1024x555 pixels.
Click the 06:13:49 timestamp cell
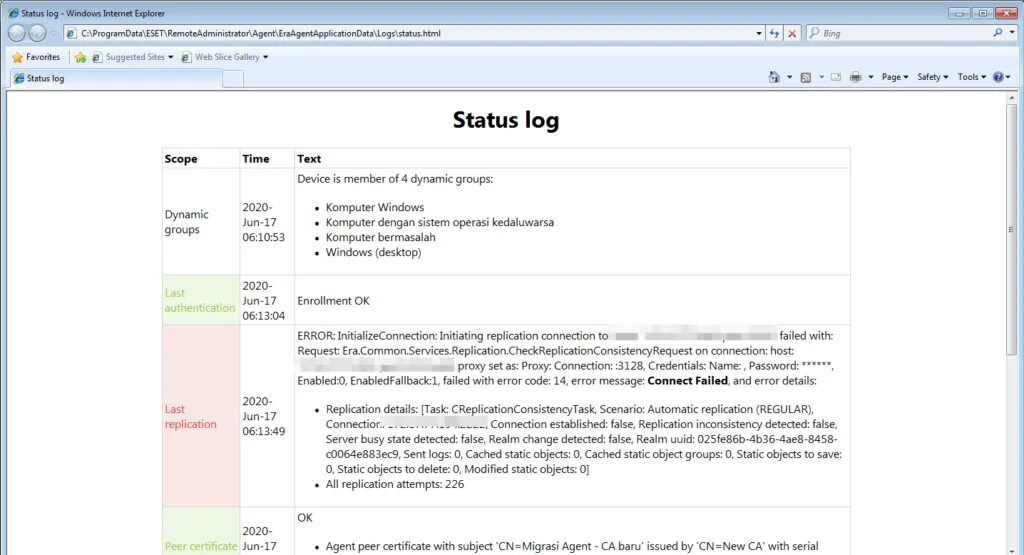(x=266, y=417)
